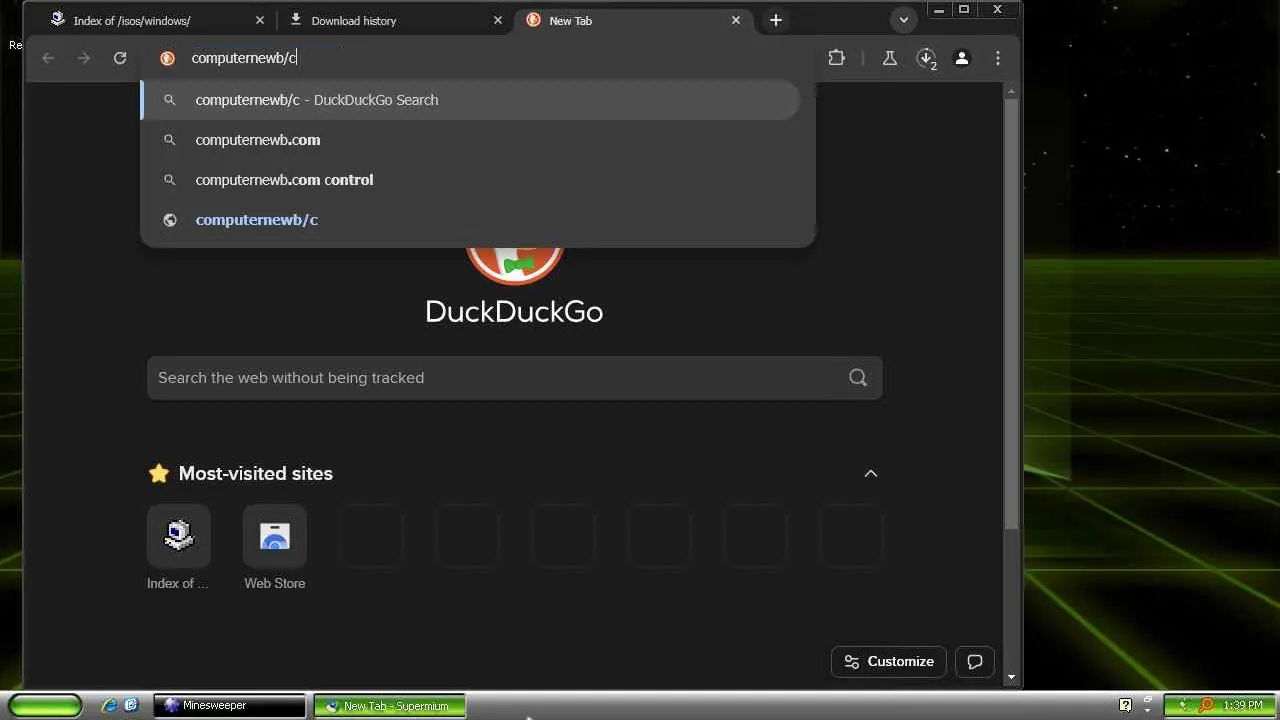Close the Download history tab
1280x720 pixels.
[498, 20]
